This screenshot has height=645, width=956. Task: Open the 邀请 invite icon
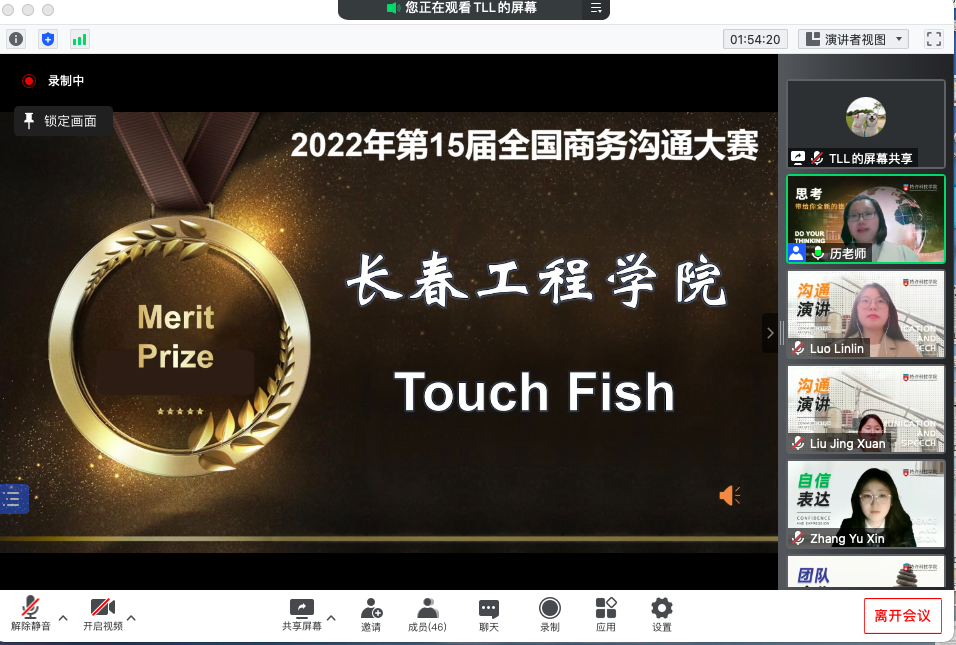click(x=371, y=614)
